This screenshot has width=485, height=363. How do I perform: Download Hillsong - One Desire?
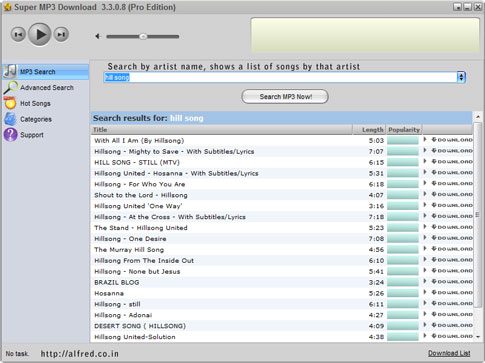452,238
